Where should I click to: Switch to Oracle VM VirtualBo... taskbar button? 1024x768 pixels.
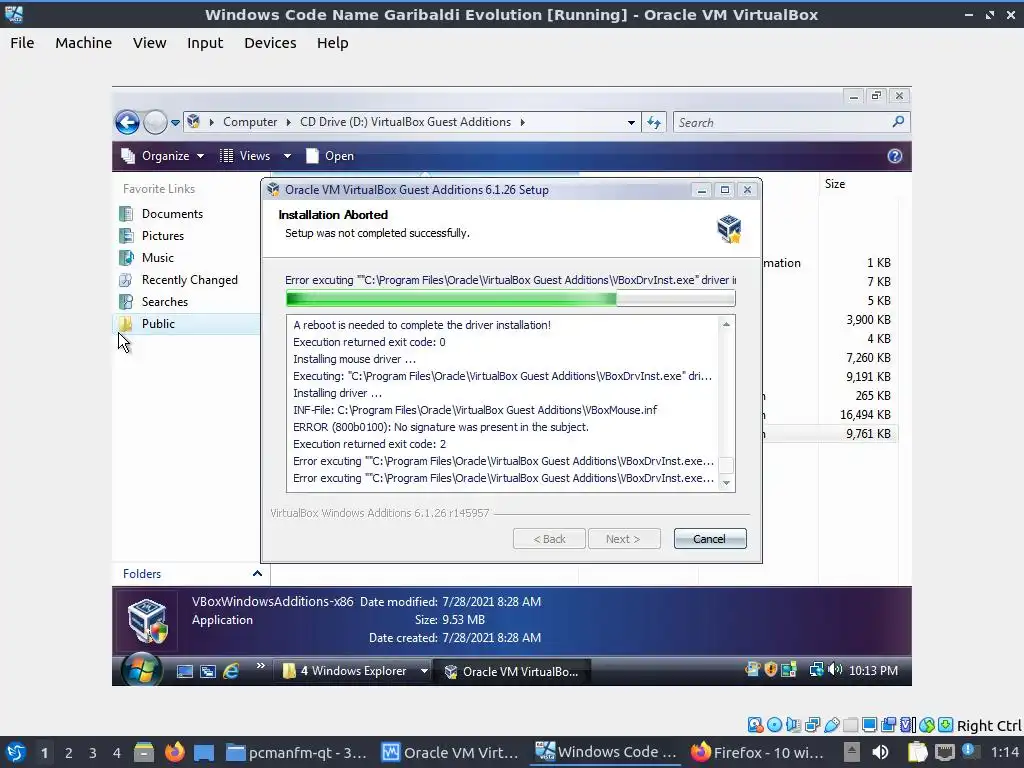[512, 671]
